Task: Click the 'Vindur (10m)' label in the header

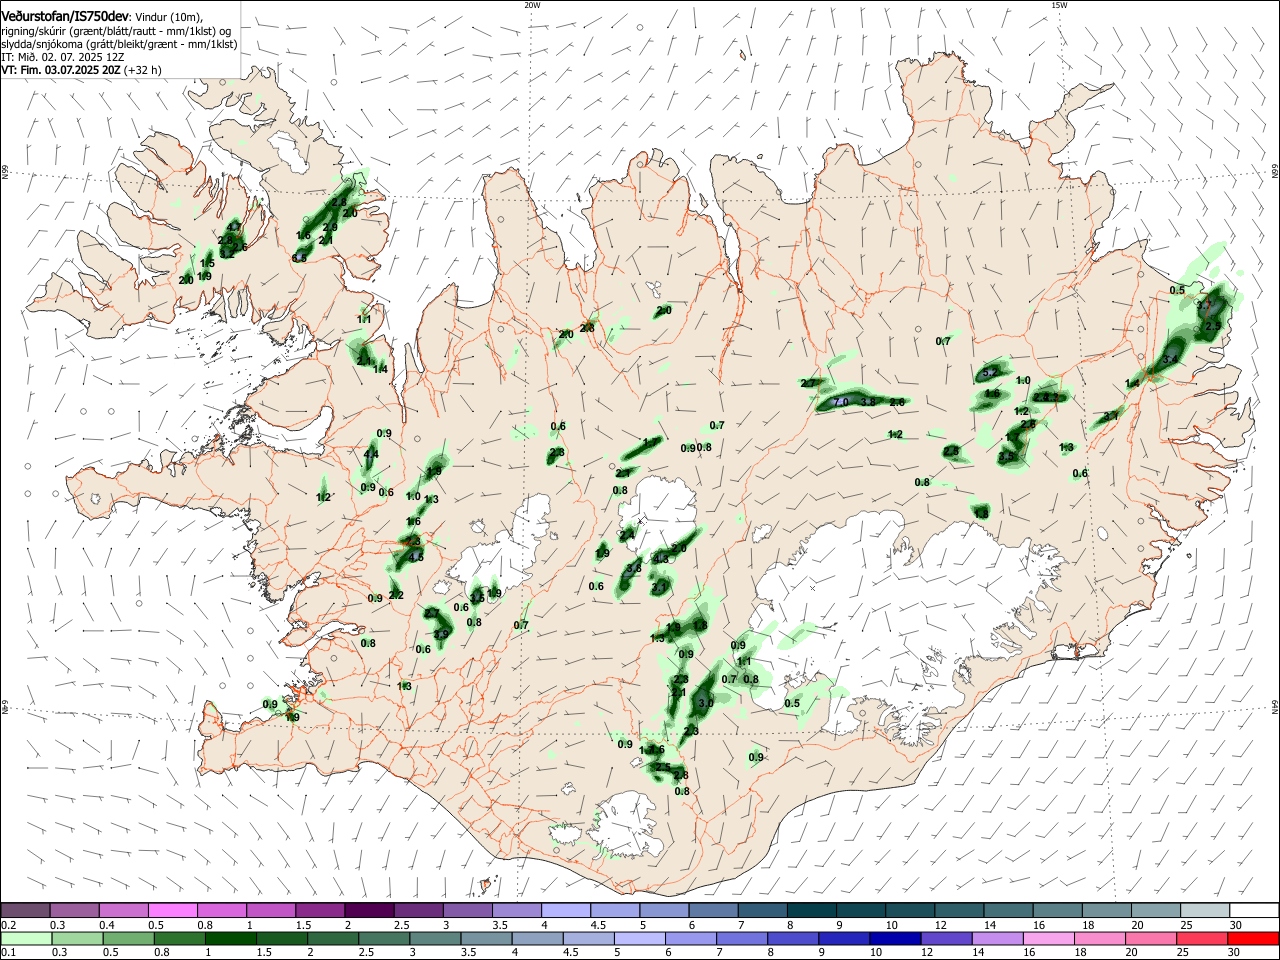Action: [x=169, y=18]
